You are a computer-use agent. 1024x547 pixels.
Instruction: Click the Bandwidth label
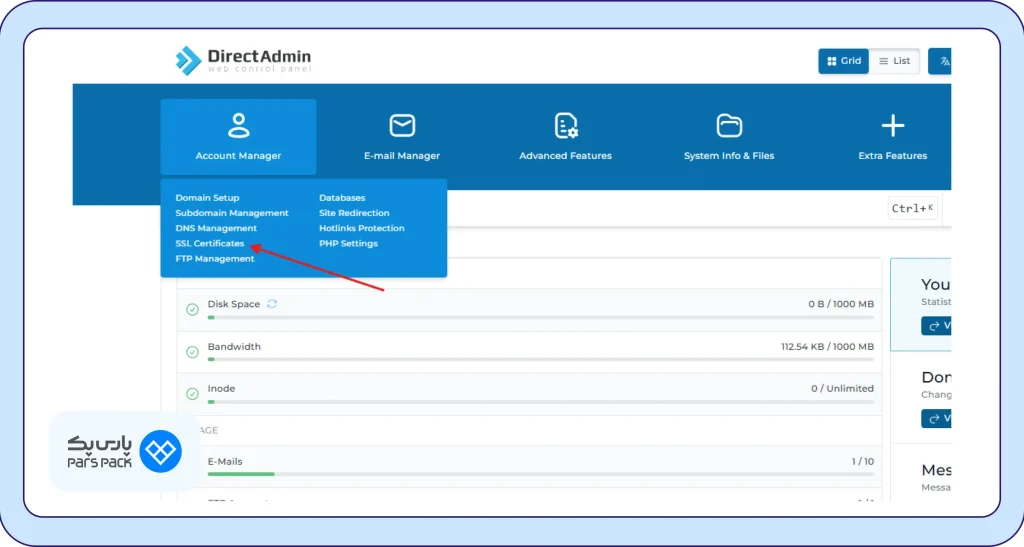234,347
